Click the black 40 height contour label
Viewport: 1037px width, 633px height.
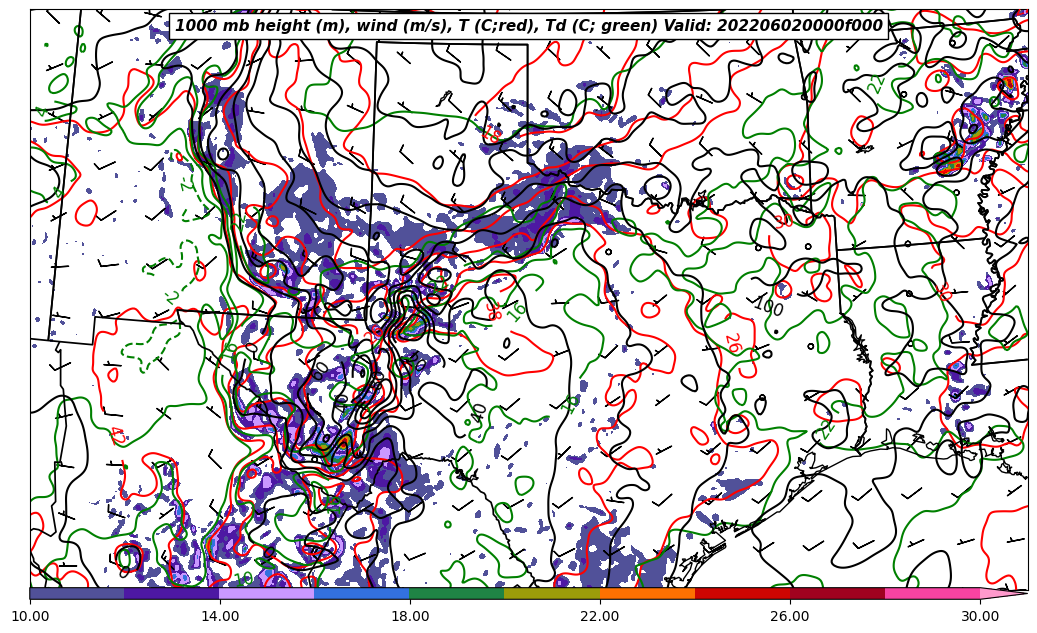(480, 413)
